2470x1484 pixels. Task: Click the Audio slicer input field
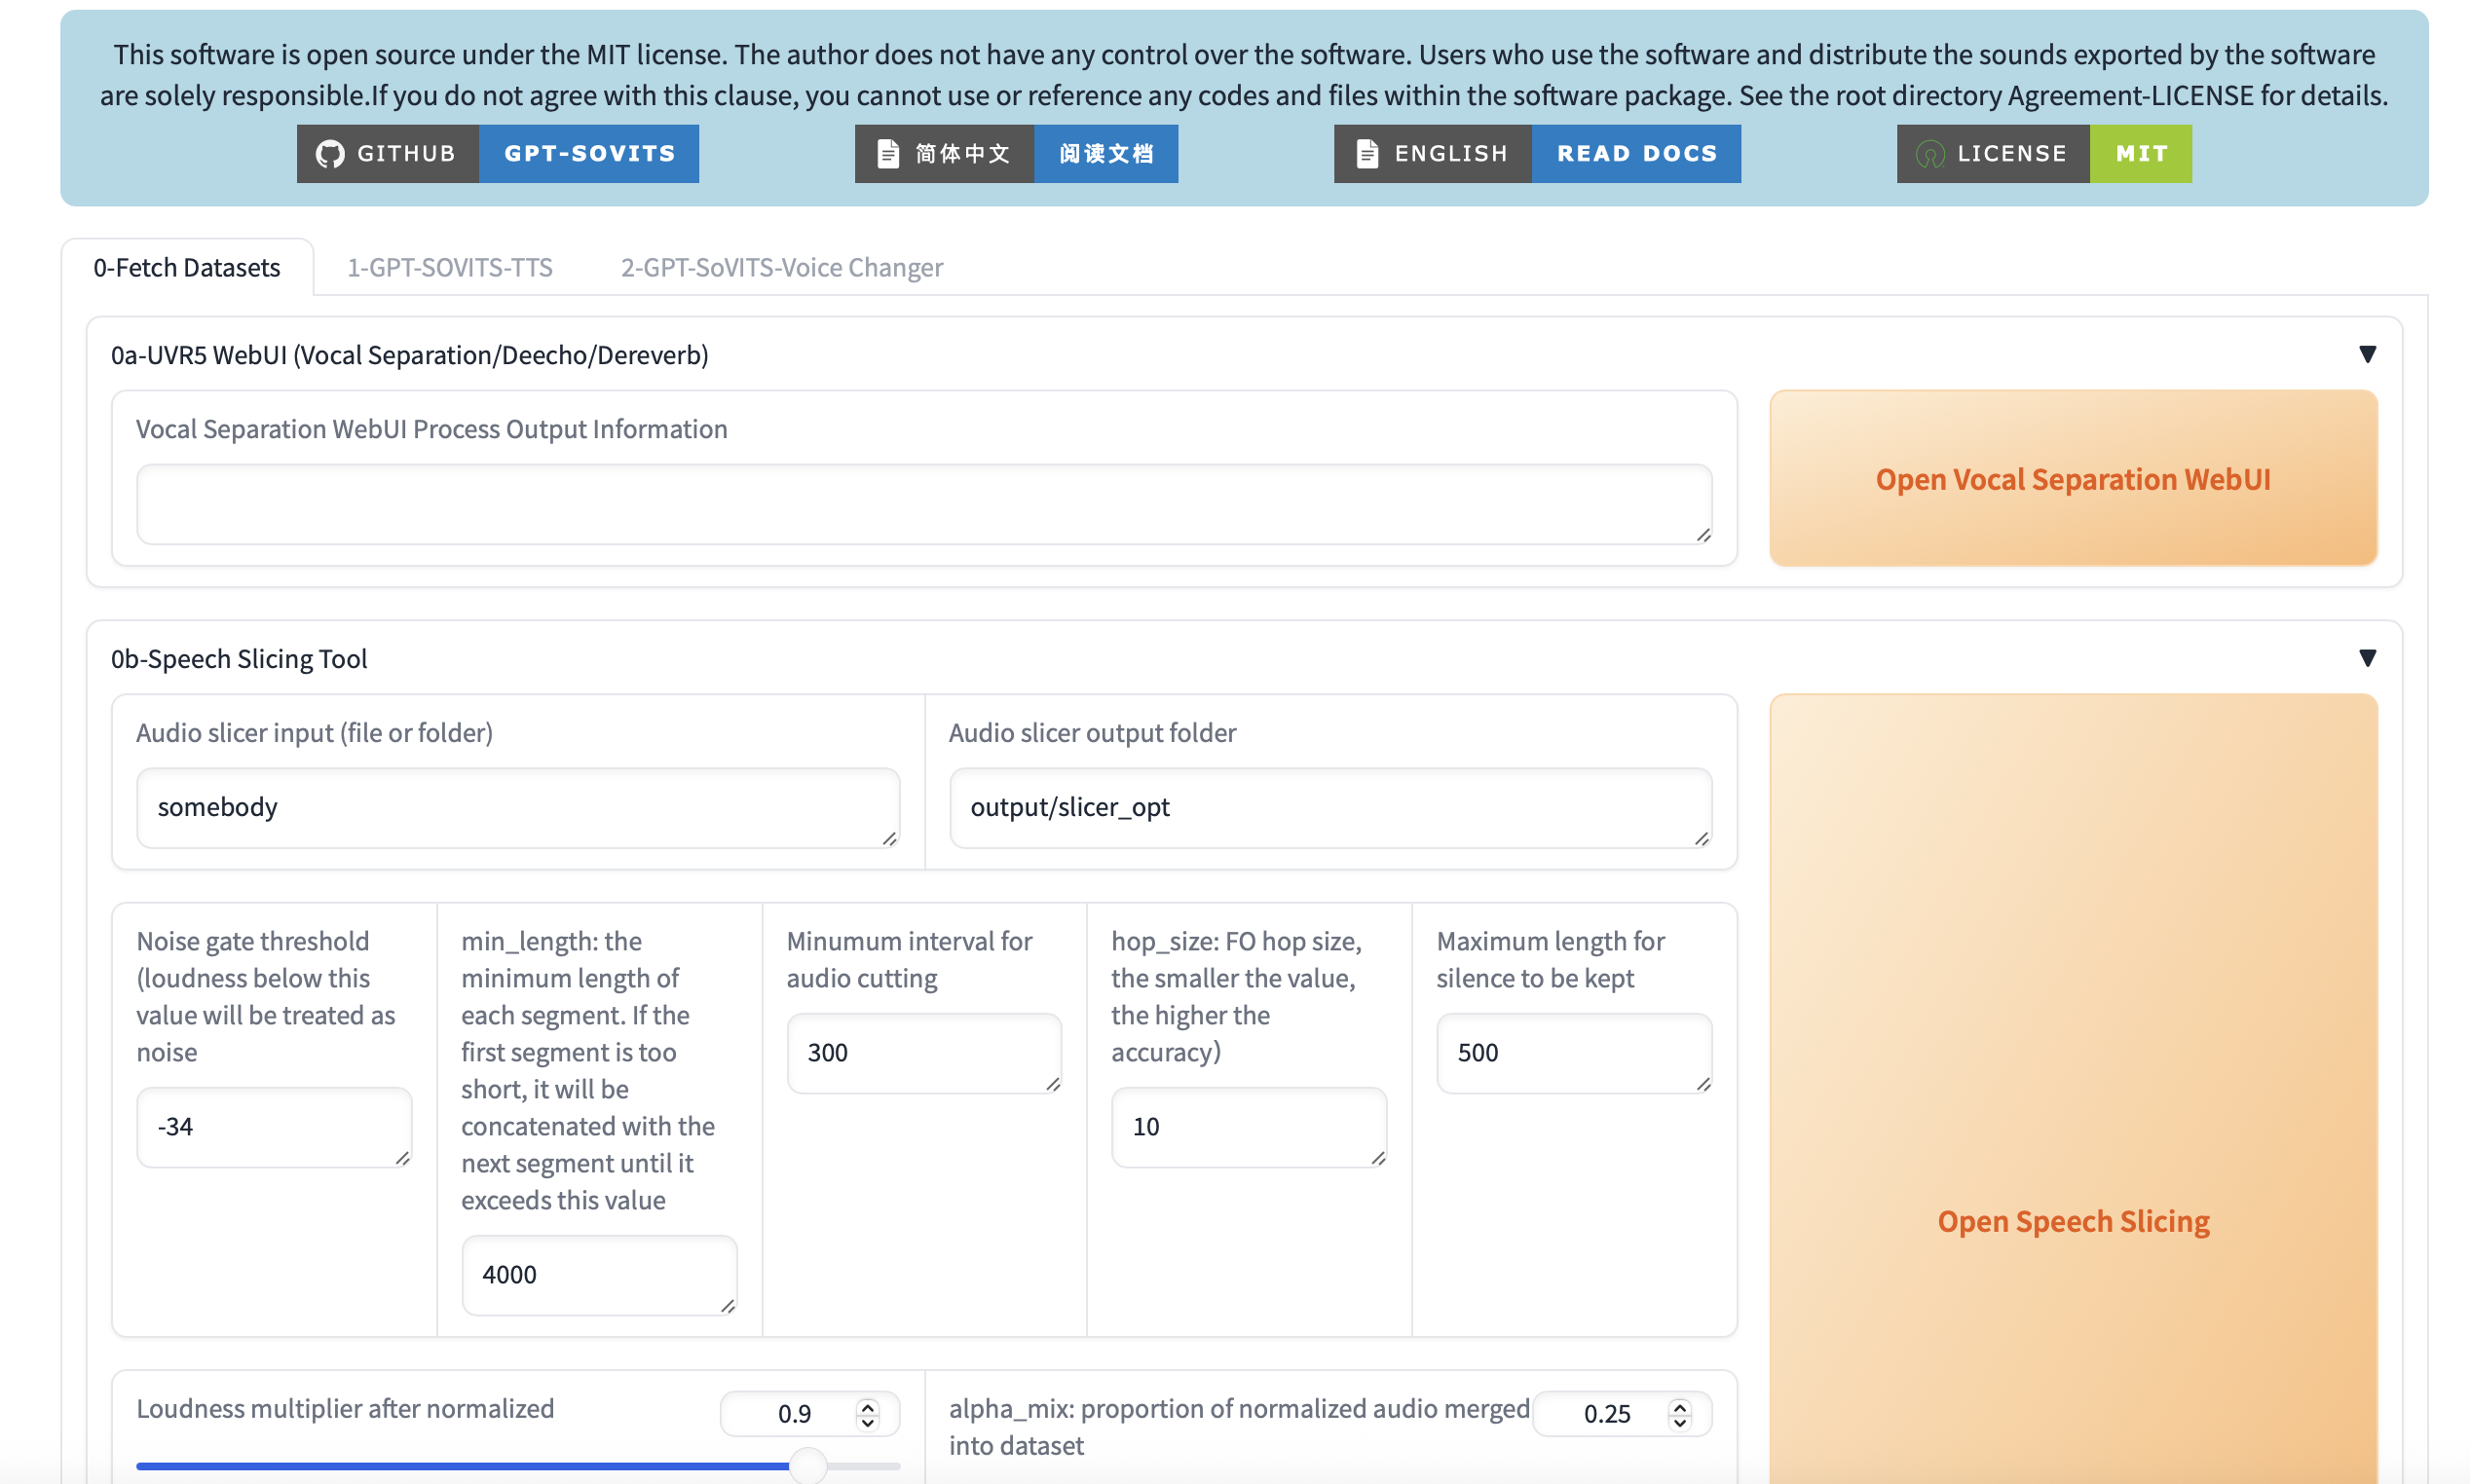(517, 807)
